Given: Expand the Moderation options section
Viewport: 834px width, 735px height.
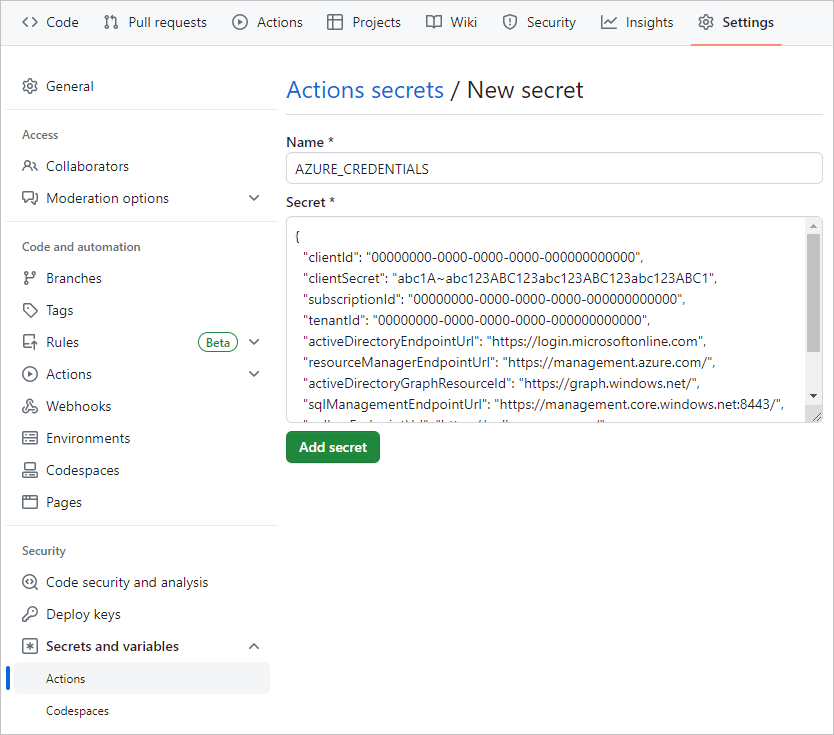Looking at the screenshot, I should click(x=253, y=198).
